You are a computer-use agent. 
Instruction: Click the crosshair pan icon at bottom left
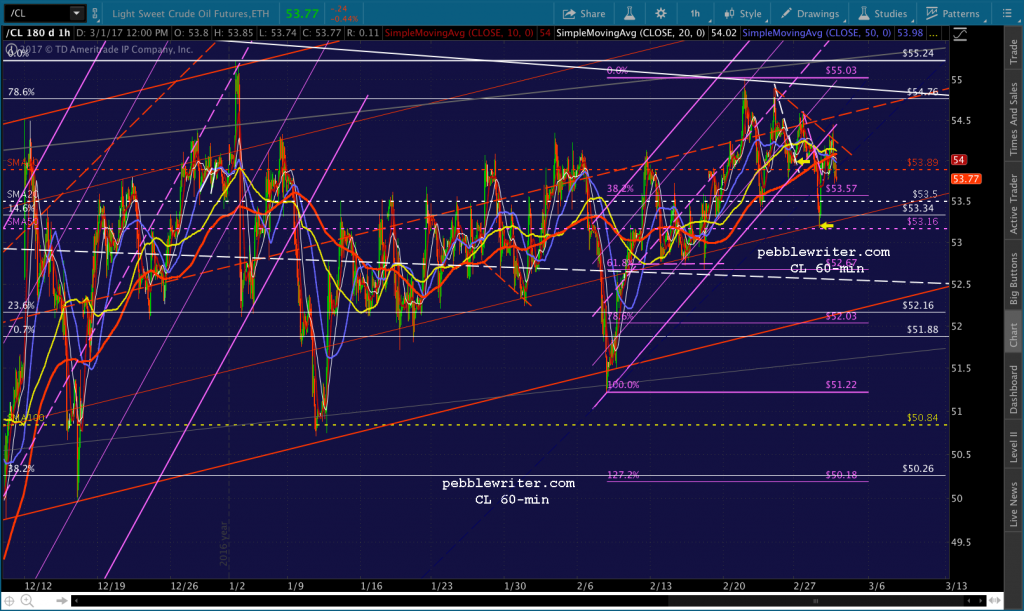click(10, 601)
